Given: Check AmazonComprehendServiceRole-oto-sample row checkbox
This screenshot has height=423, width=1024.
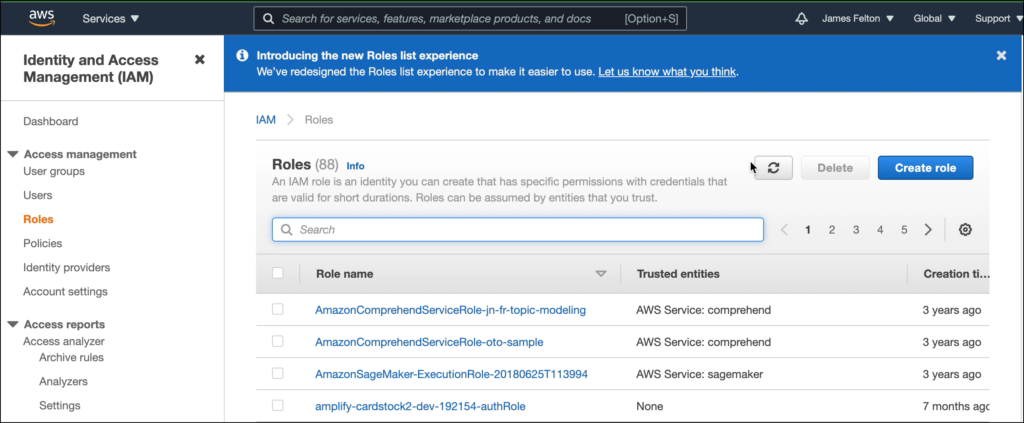Looking at the screenshot, I should tap(278, 341).
